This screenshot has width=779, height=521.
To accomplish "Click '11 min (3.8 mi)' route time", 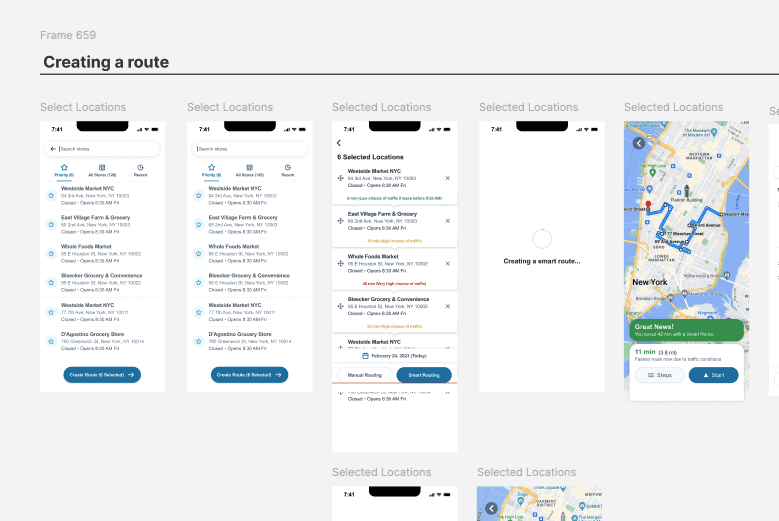I will pos(656,352).
